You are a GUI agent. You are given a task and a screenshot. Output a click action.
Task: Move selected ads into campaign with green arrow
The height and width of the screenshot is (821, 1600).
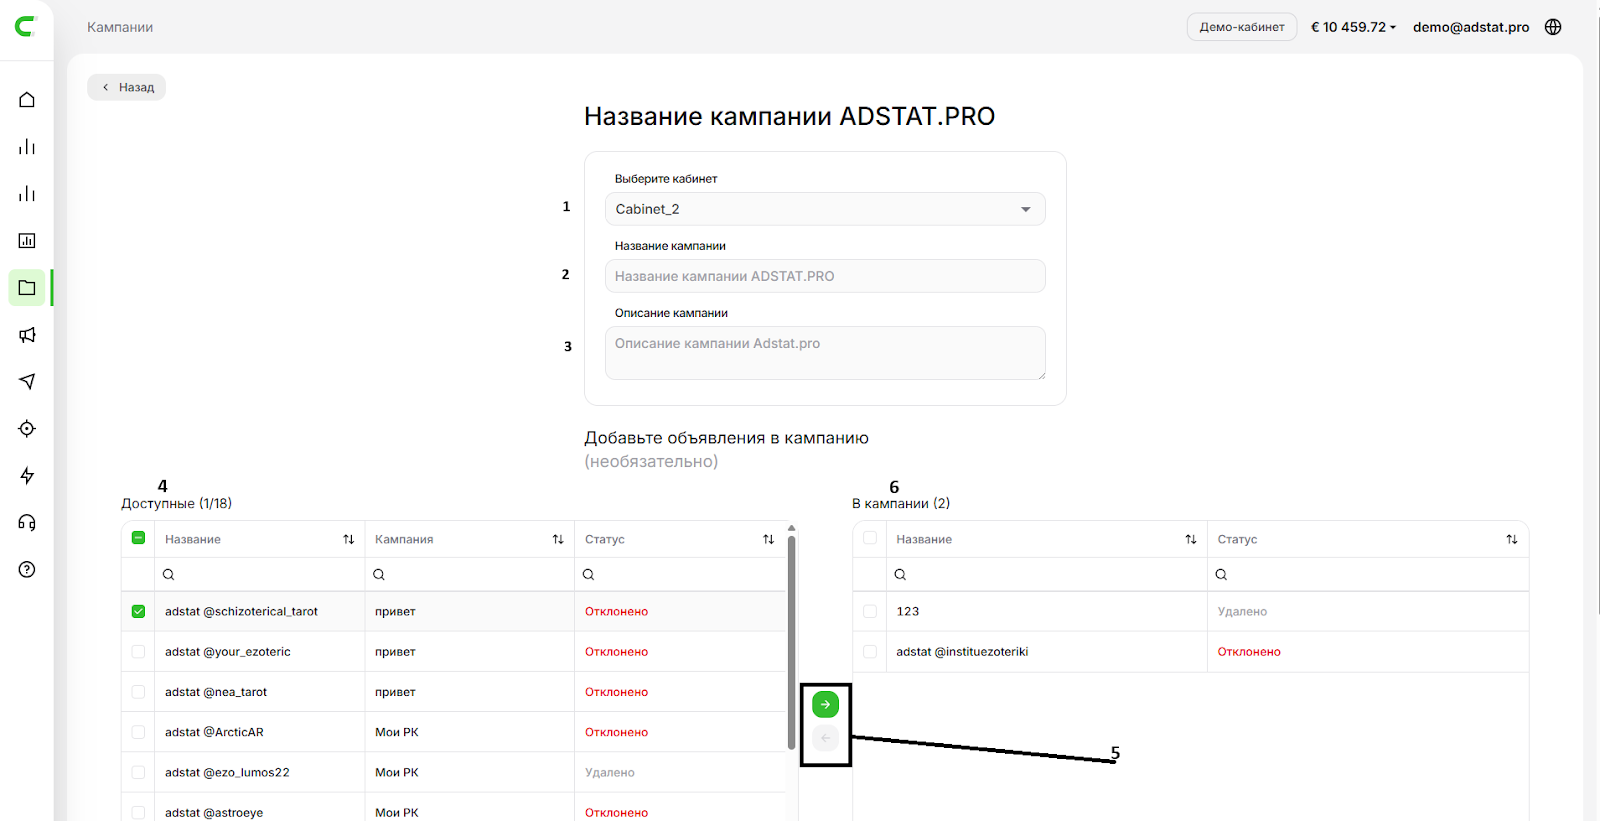coord(825,705)
